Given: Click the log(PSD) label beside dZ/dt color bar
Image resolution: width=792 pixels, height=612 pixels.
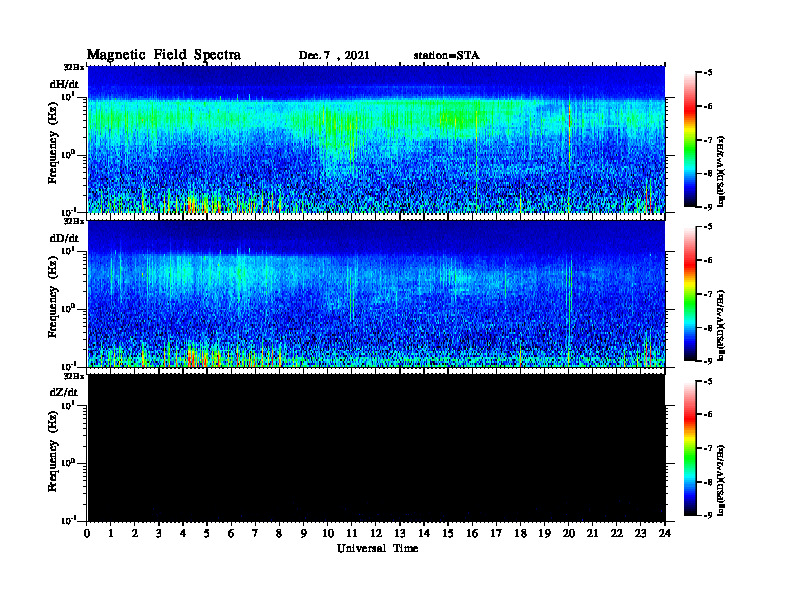Looking at the screenshot, I should [721, 479].
